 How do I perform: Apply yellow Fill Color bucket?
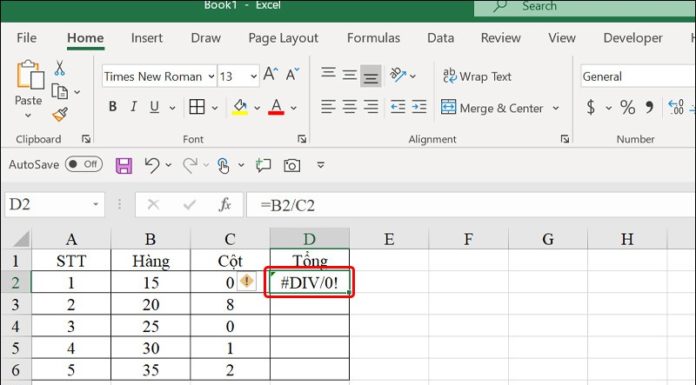pos(240,107)
